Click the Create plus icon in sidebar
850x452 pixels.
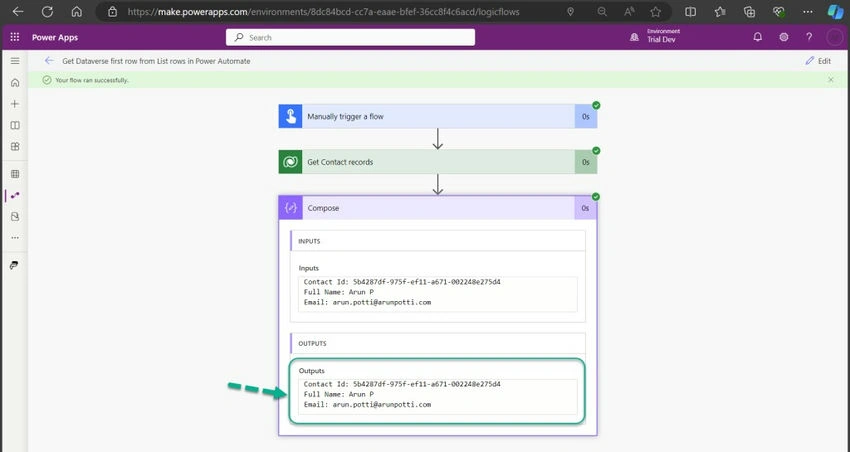[15, 104]
